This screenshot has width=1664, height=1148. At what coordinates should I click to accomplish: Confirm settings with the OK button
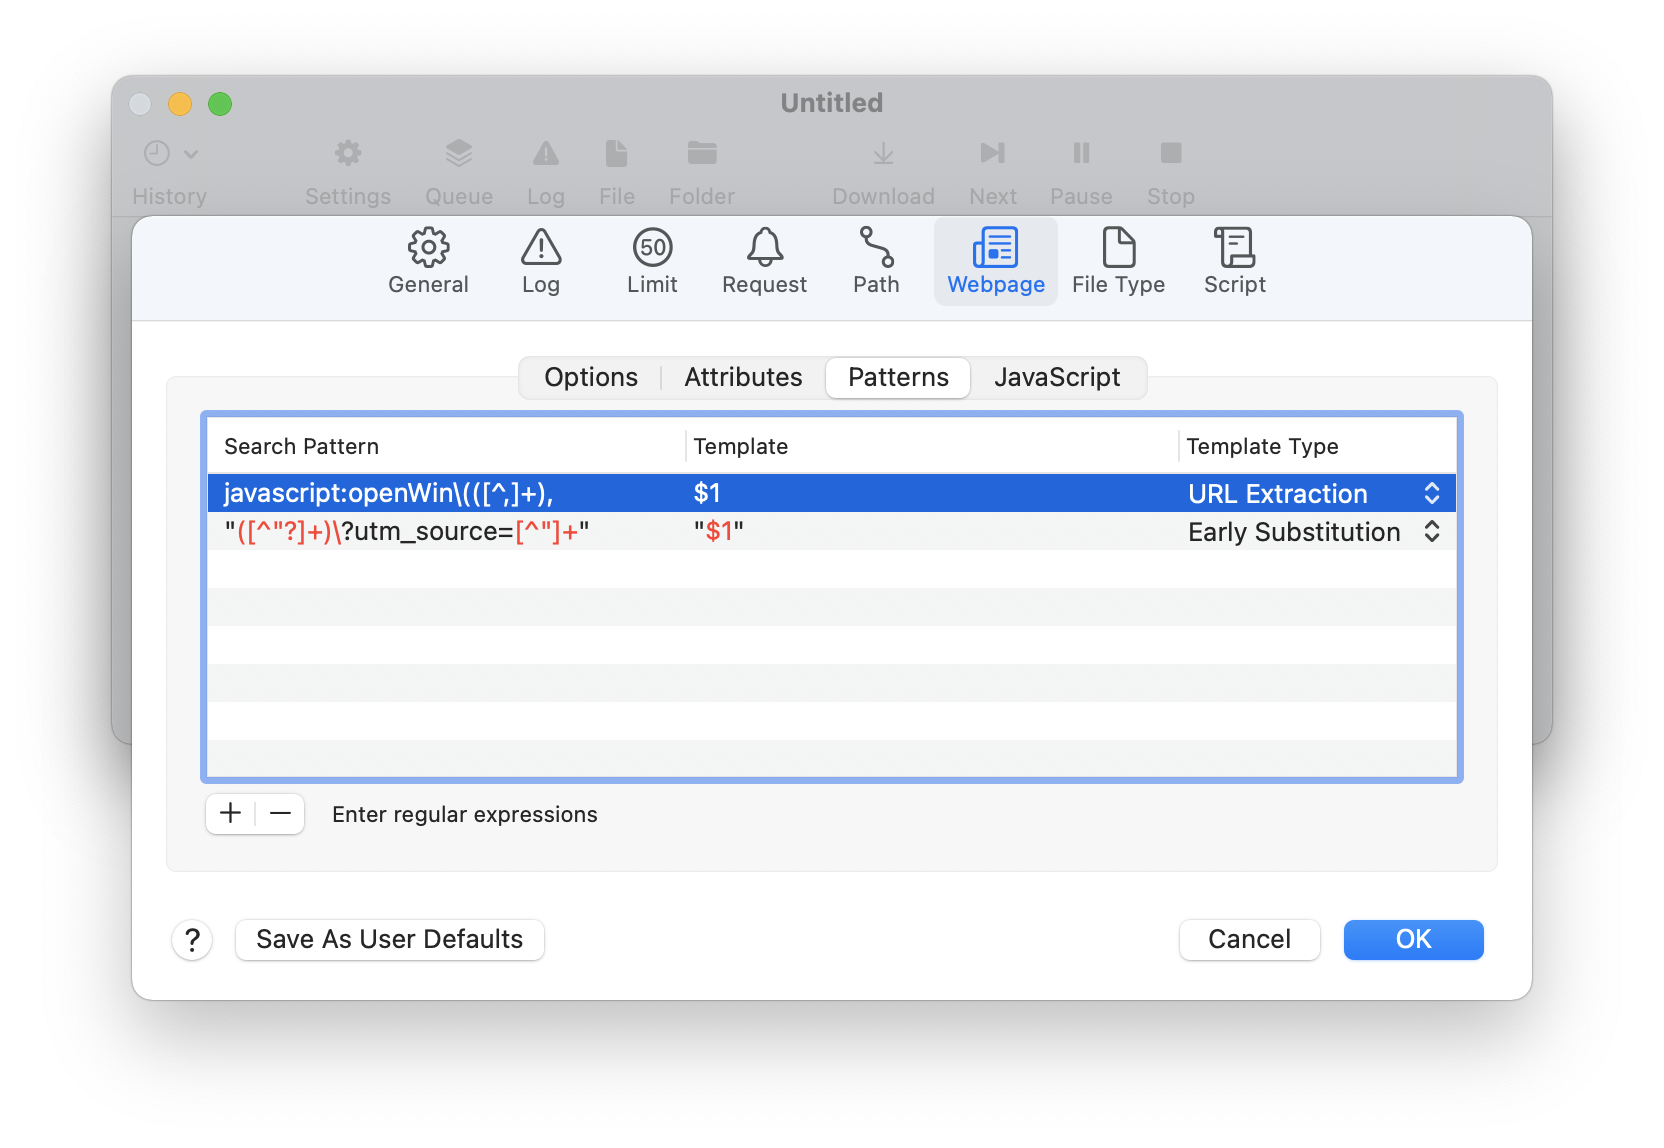1413,940
